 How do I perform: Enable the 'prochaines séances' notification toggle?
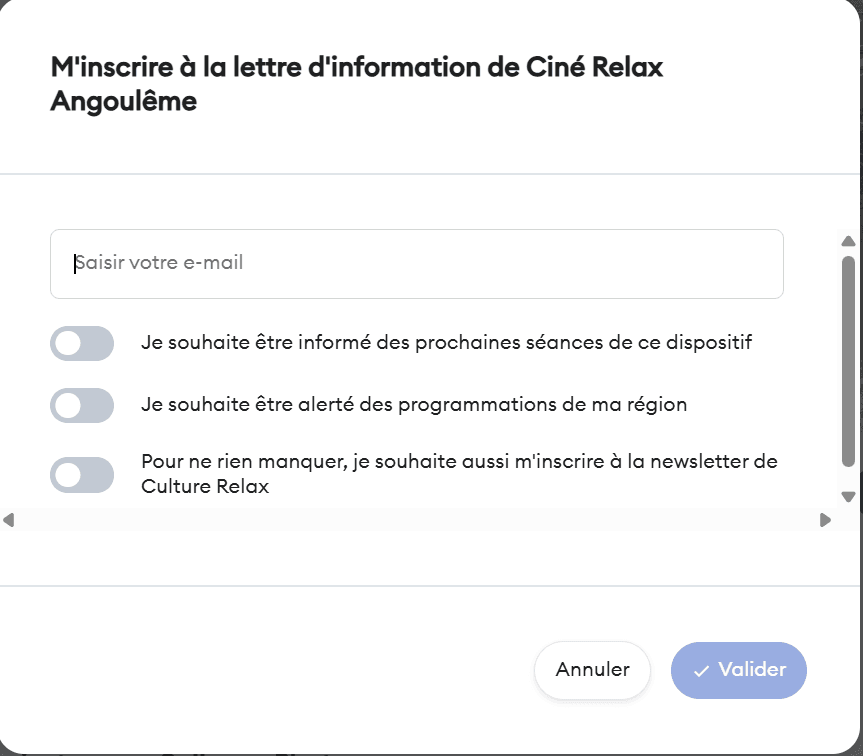(x=82, y=343)
